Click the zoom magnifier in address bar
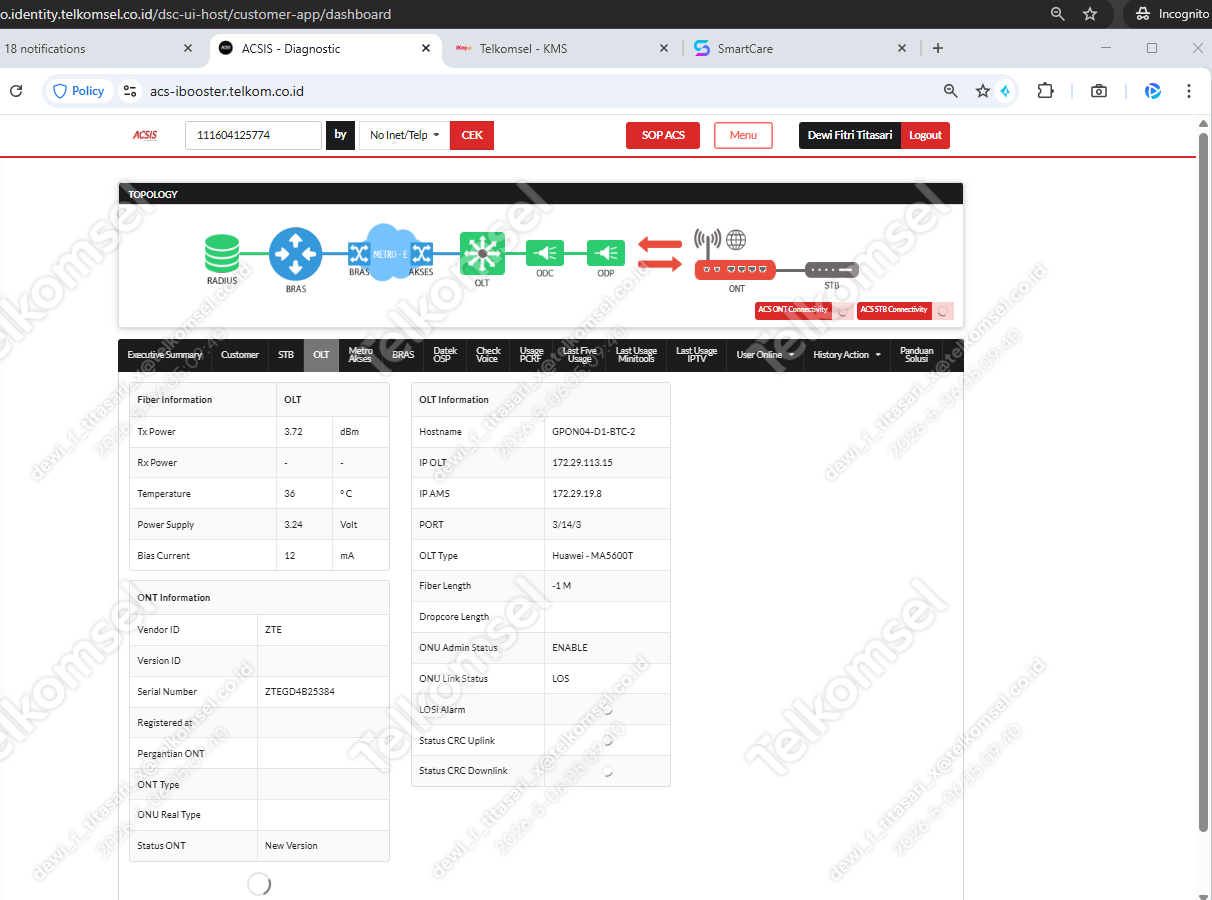The width and height of the screenshot is (1212, 900). coord(951,91)
